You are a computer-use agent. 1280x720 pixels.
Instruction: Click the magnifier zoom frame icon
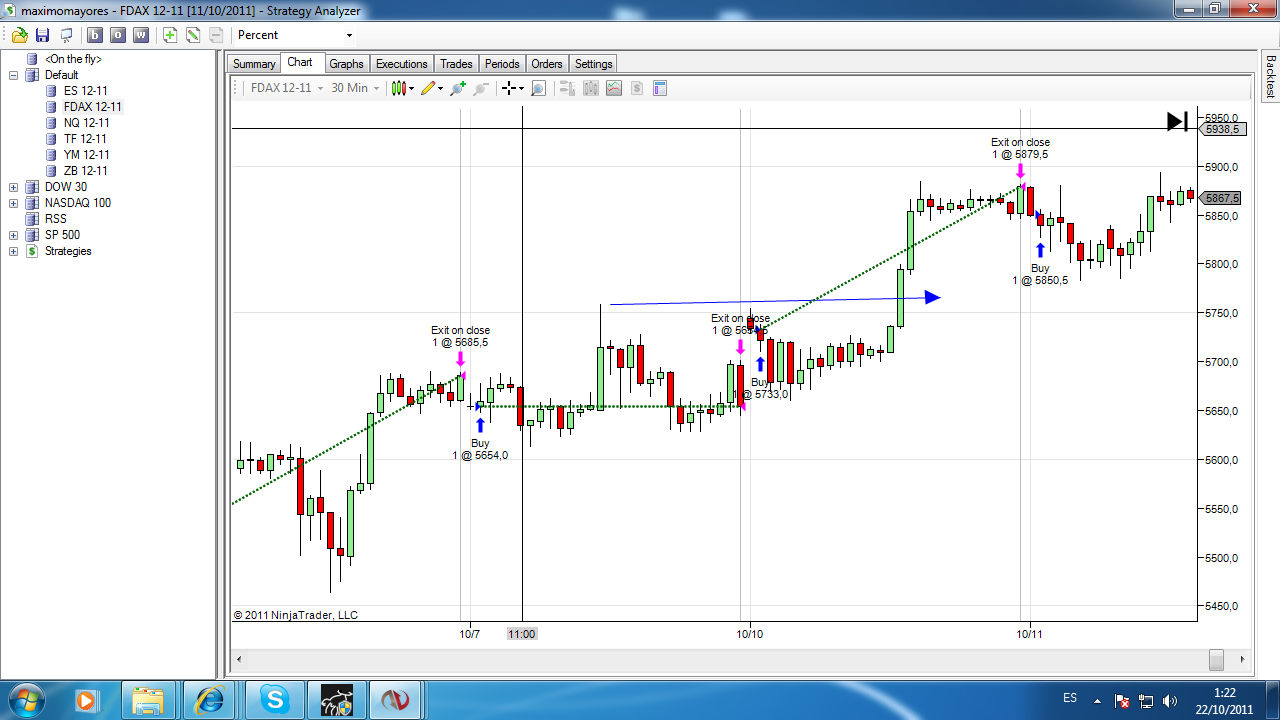[538, 88]
